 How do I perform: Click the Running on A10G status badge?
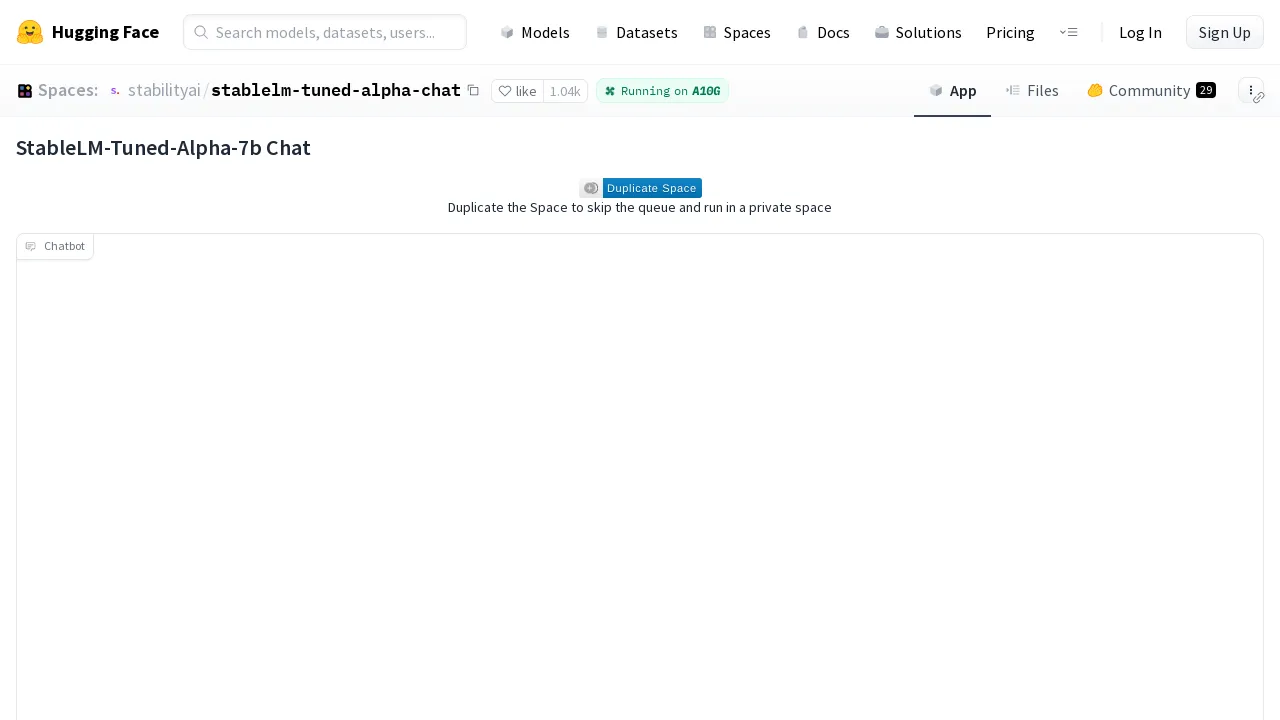662,91
